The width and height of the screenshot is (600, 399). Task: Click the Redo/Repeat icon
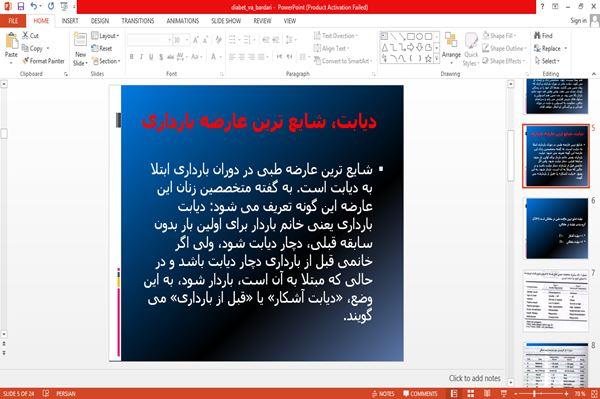(51, 6)
